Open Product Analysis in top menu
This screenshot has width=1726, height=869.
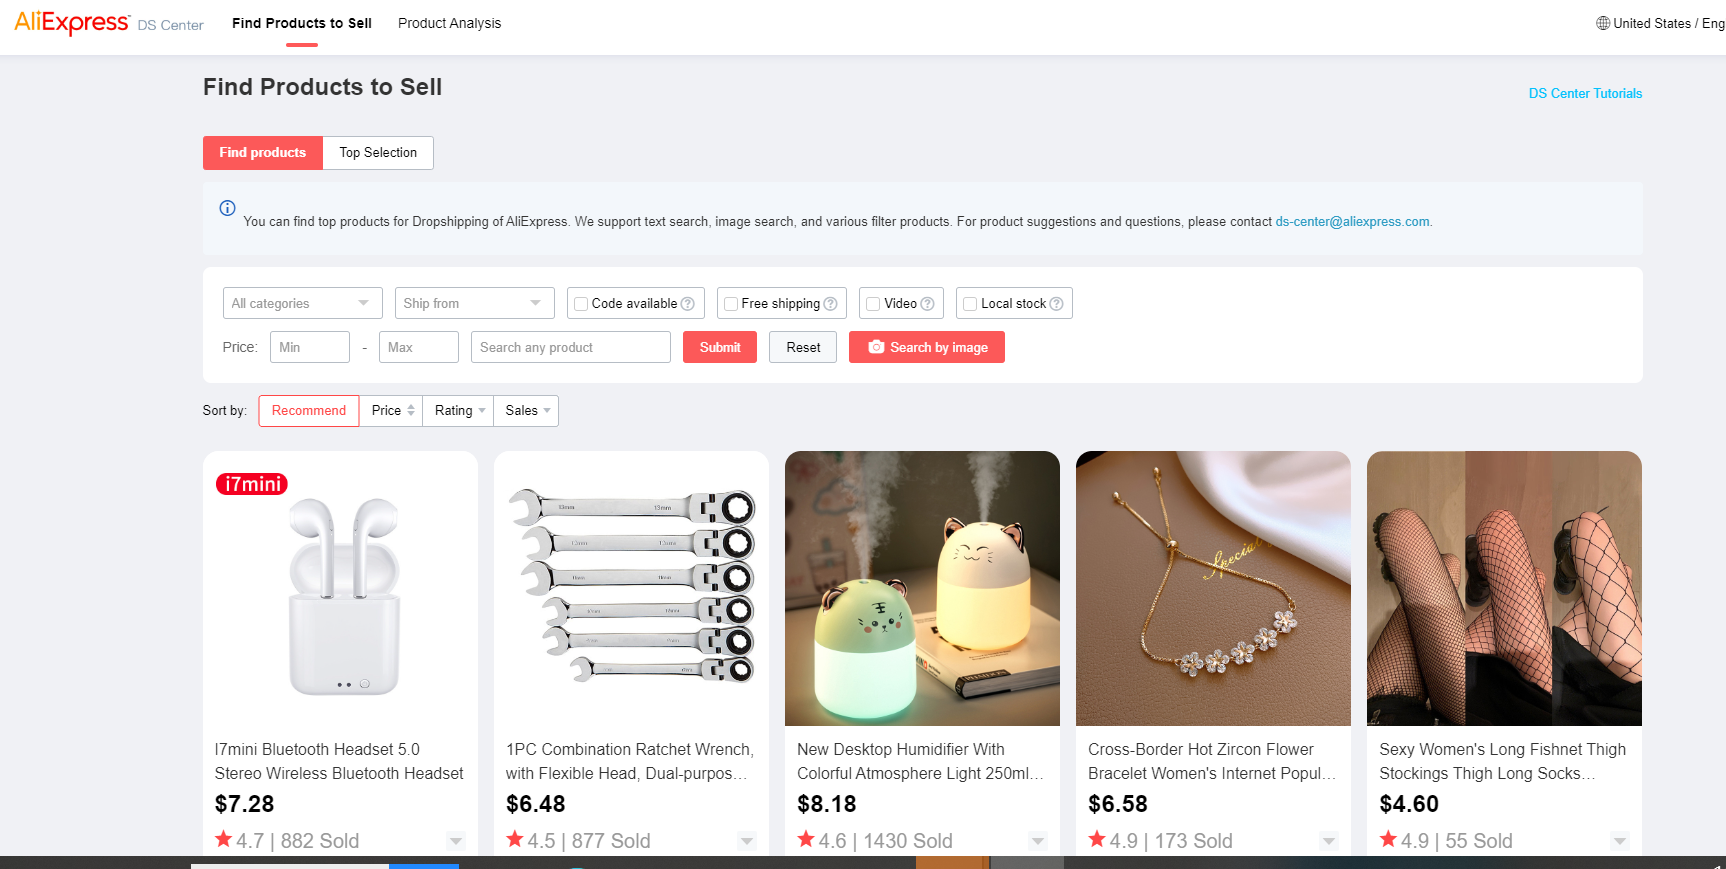(449, 23)
